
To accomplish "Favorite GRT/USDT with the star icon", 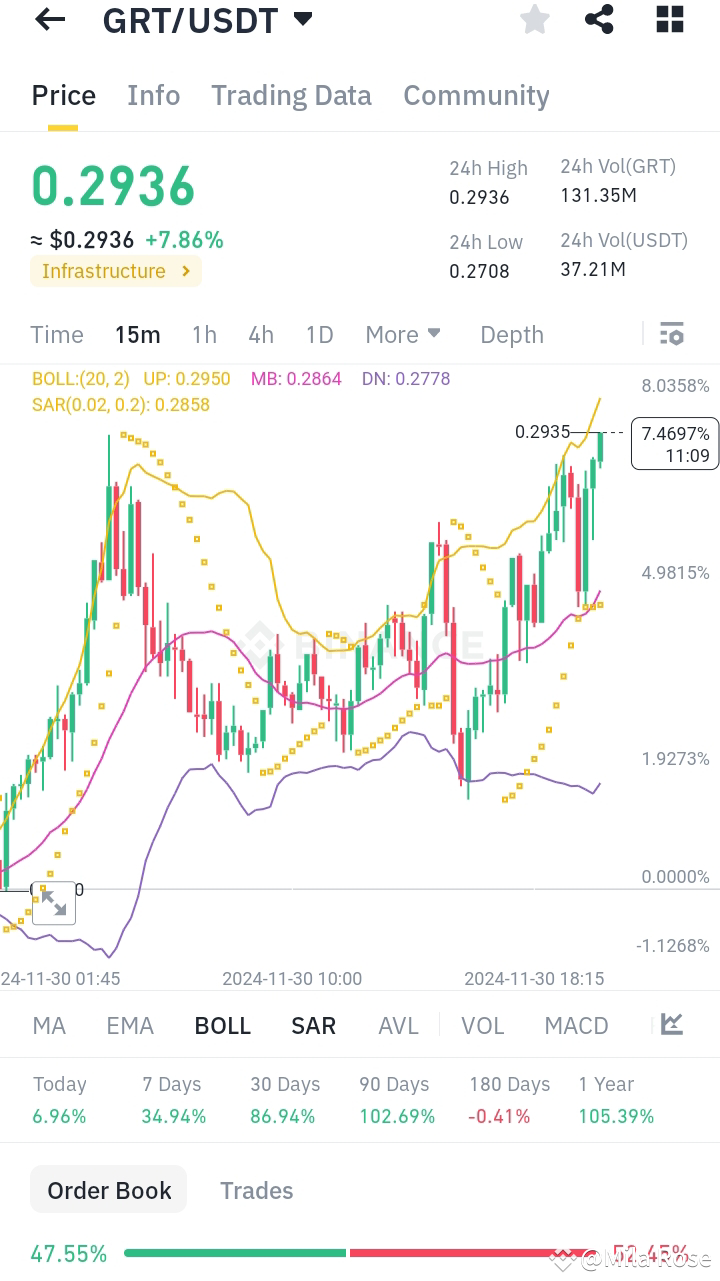I will pos(534,20).
